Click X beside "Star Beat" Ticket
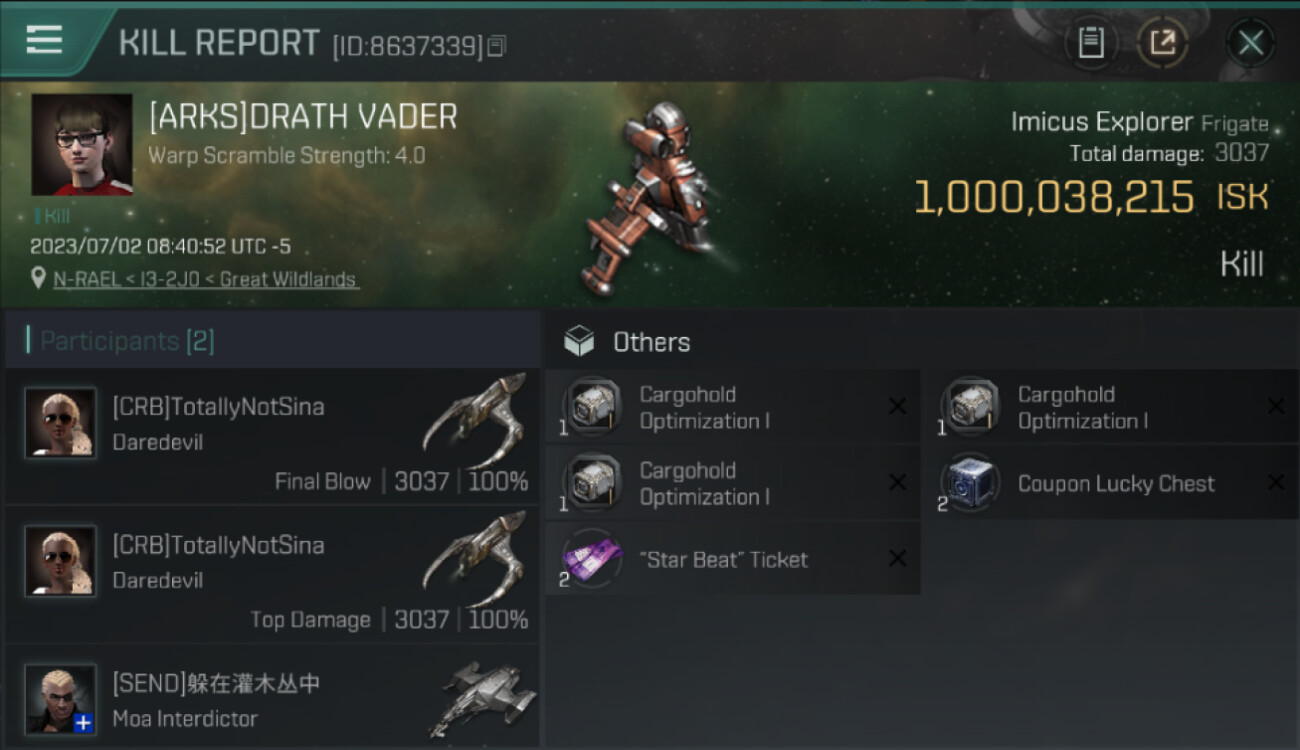The image size is (1300, 750). 898,558
